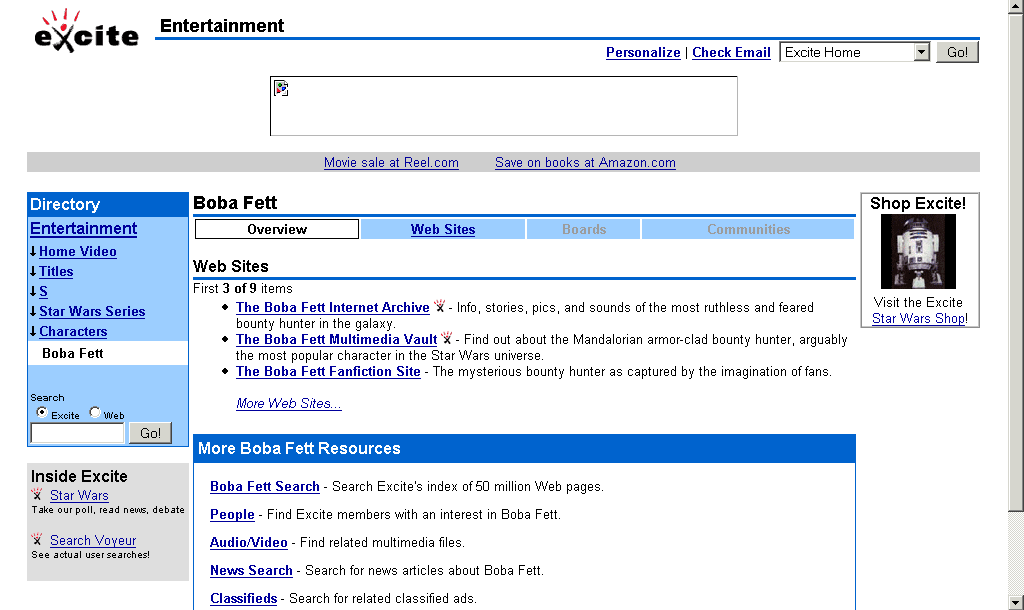Open the Personalize link
Screen dimensions: 1024x610
[x=643, y=52]
